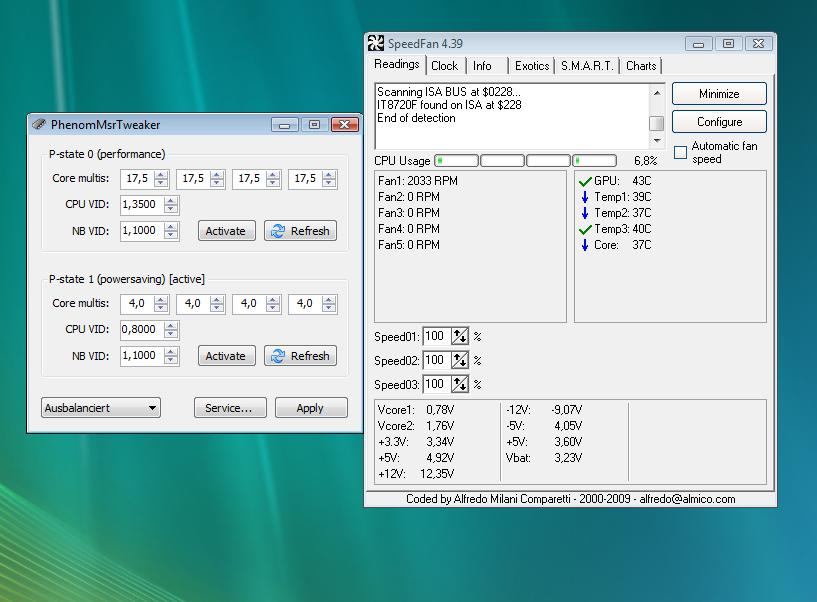817x602 pixels.
Task: Open the Info tab
Action: pyautogui.click(x=482, y=66)
